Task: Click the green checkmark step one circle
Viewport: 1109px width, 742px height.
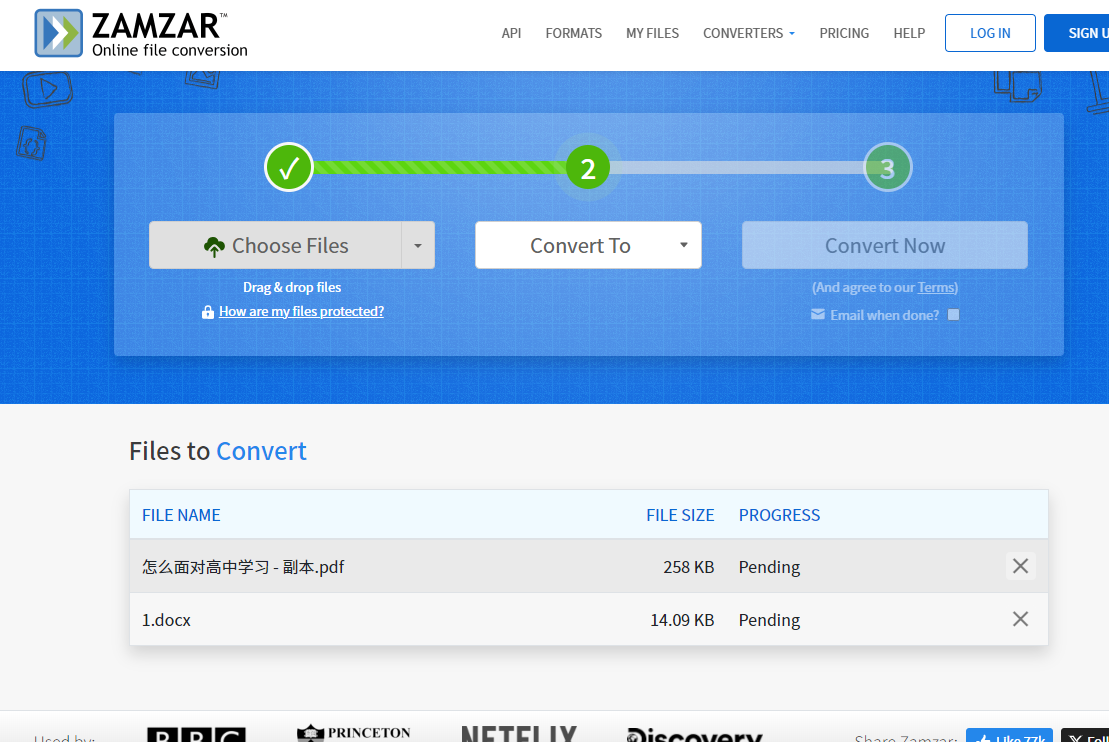Action: point(289,167)
